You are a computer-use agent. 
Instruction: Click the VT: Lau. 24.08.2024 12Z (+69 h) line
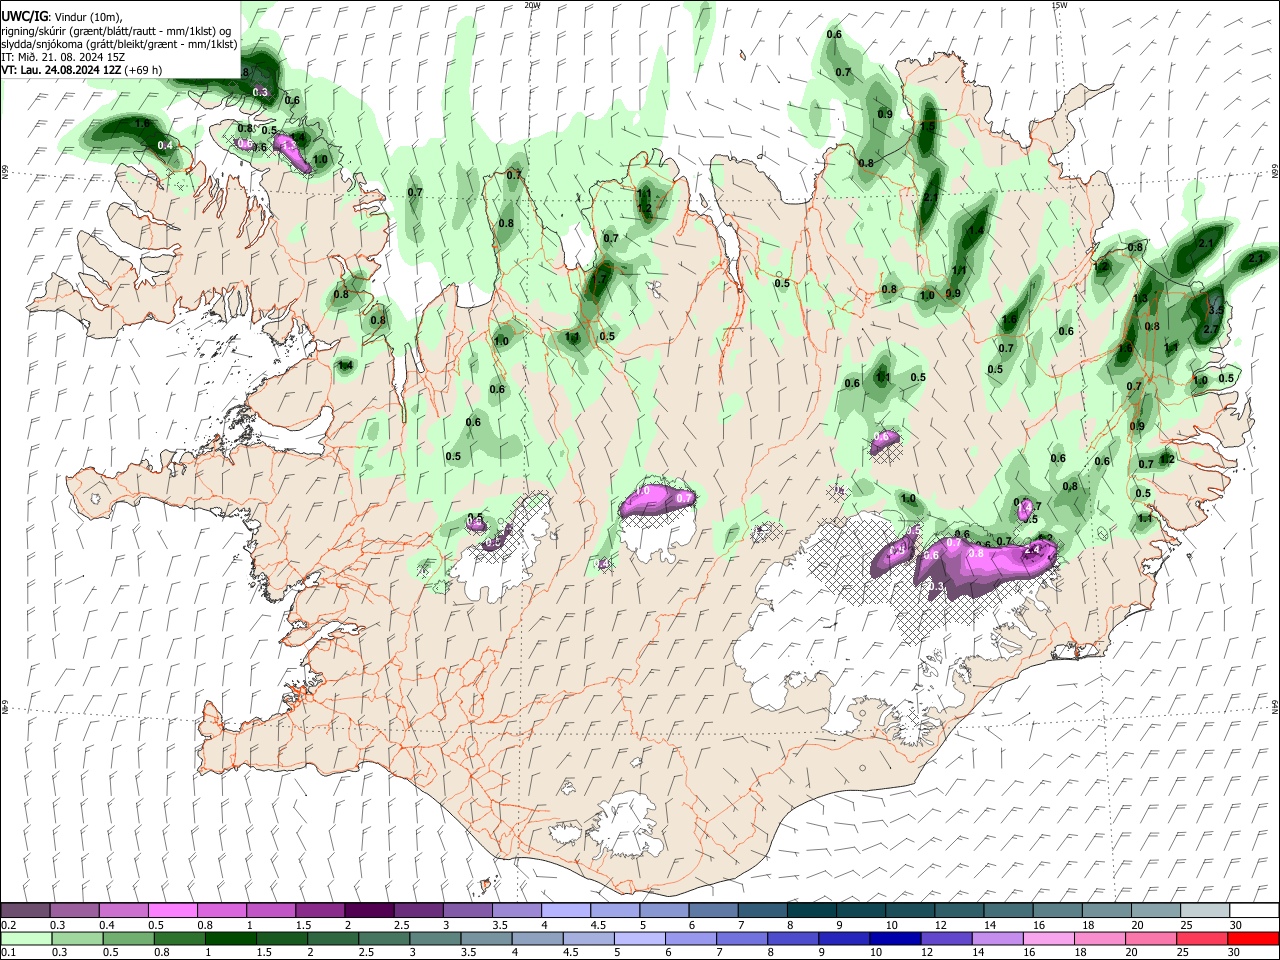[82, 70]
